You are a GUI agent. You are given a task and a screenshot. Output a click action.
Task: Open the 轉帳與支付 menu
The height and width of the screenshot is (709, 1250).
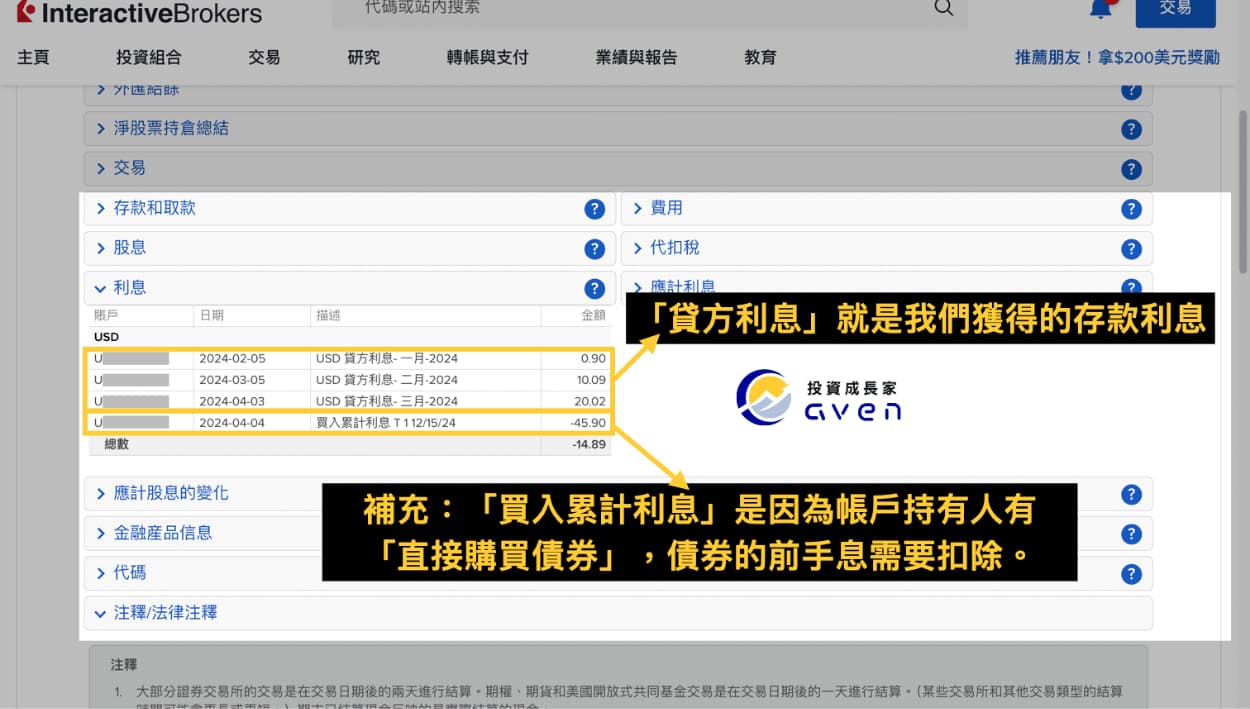487,57
